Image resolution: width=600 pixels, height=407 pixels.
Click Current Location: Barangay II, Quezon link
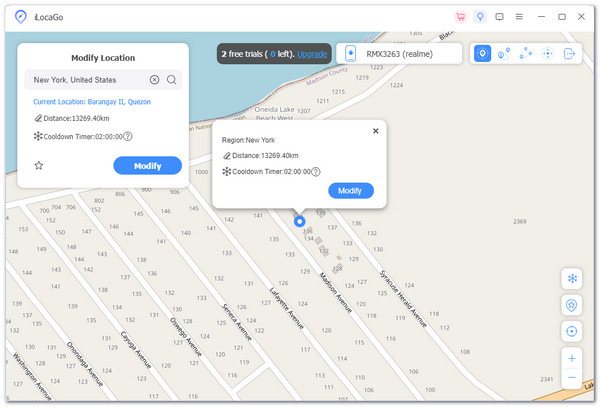92,102
